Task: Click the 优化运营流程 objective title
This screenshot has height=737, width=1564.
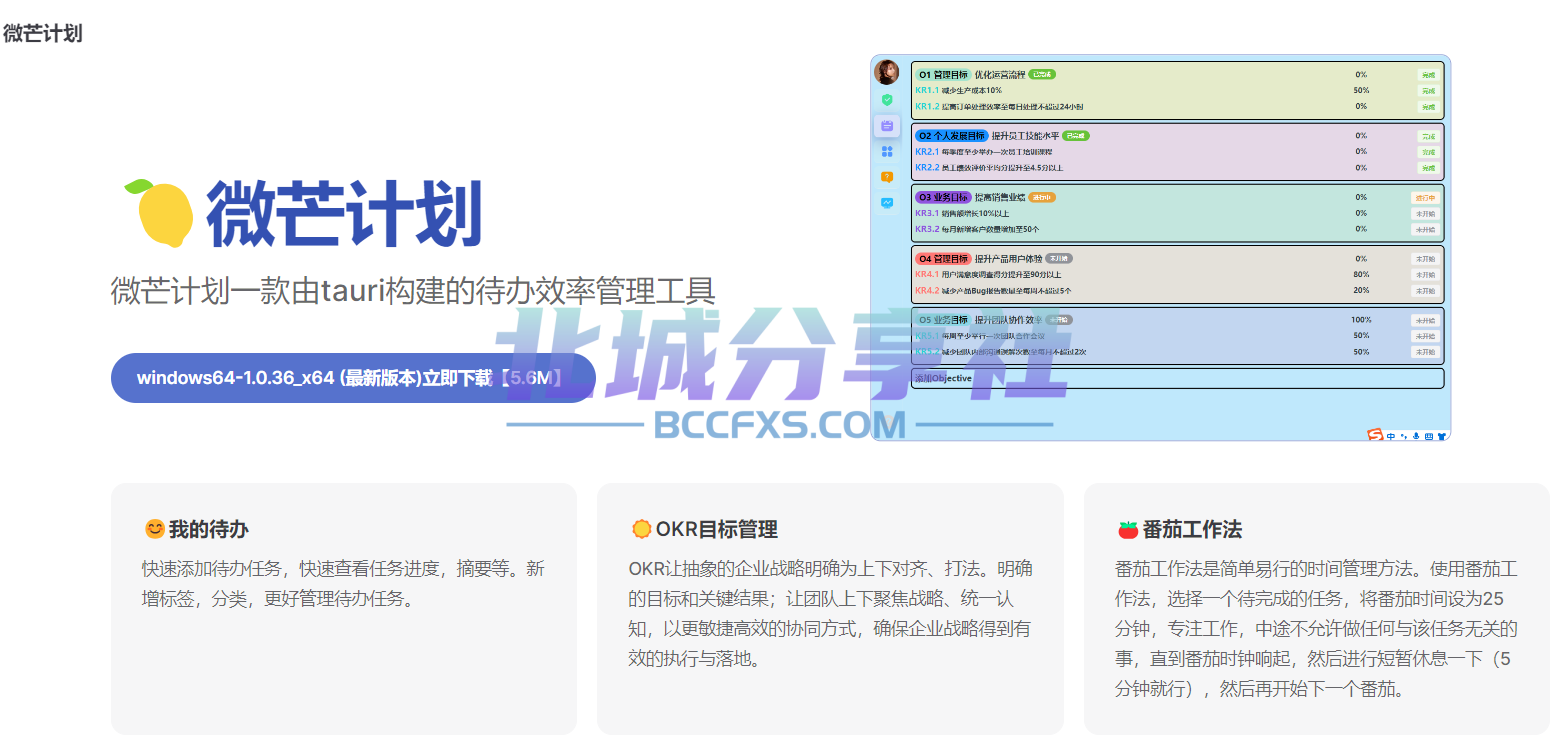Action: click(x=1000, y=74)
